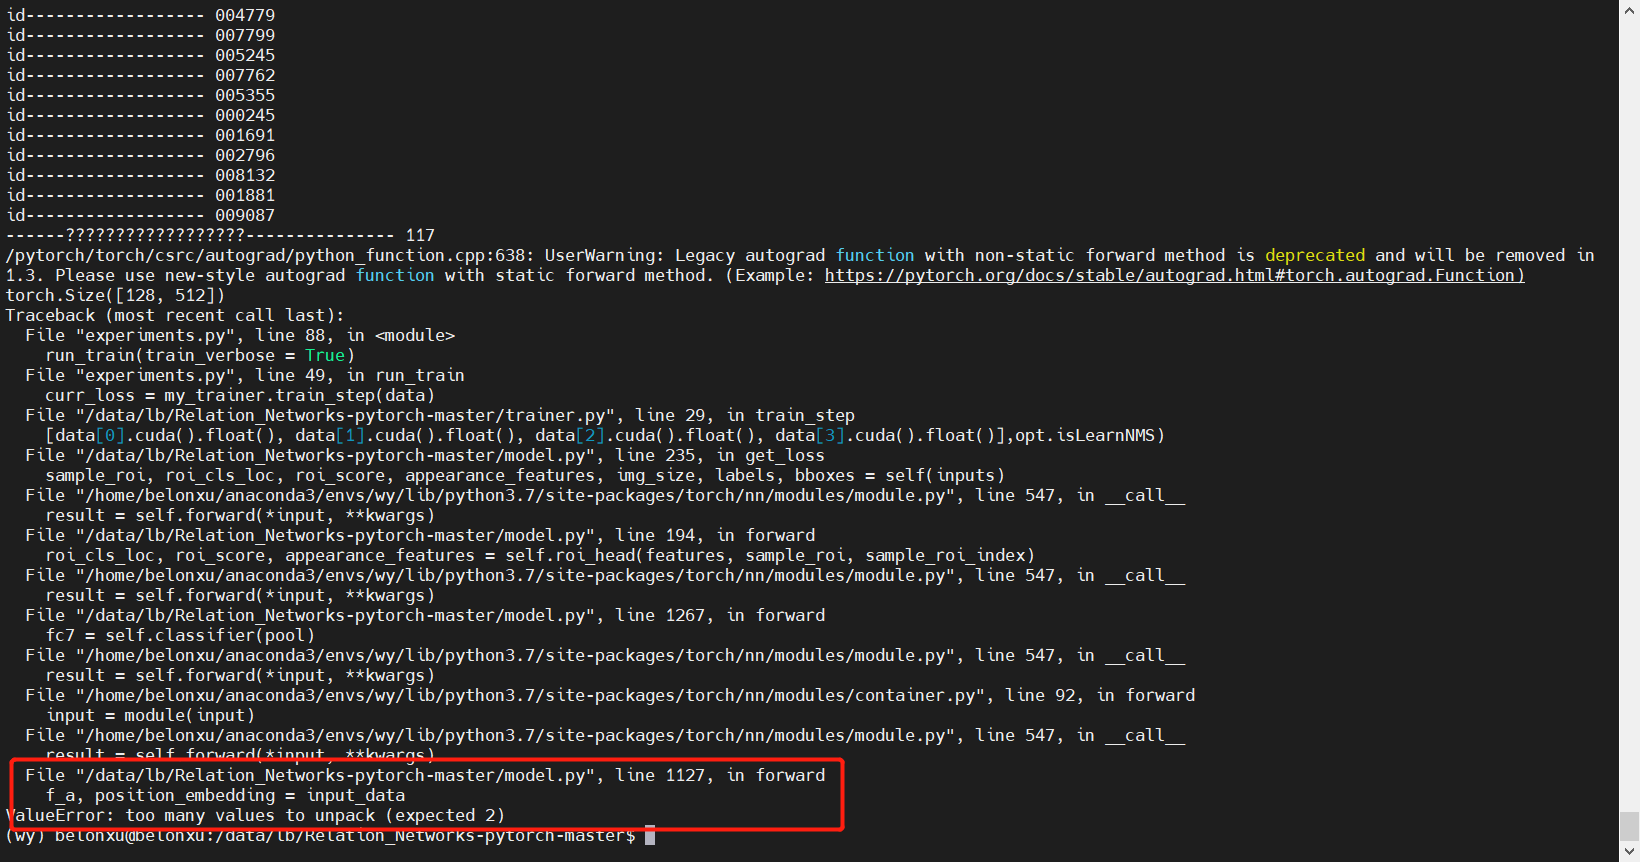This screenshot has width=1640, height=862.
Task: Click "fc7 = self.classifier(pool)"
Action: coord(180,635)
